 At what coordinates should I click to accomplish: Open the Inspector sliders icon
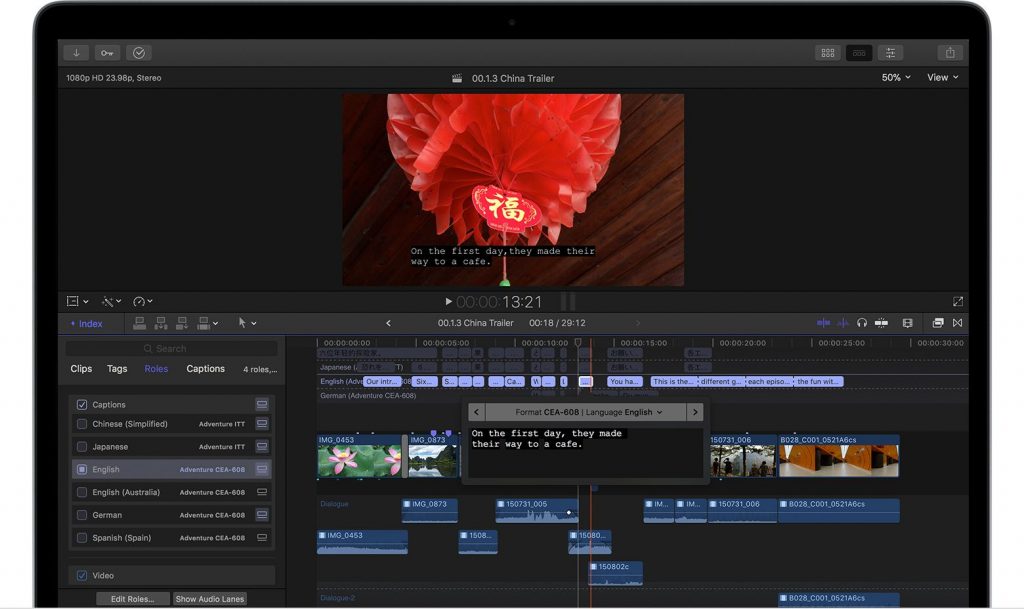point(890,53)
